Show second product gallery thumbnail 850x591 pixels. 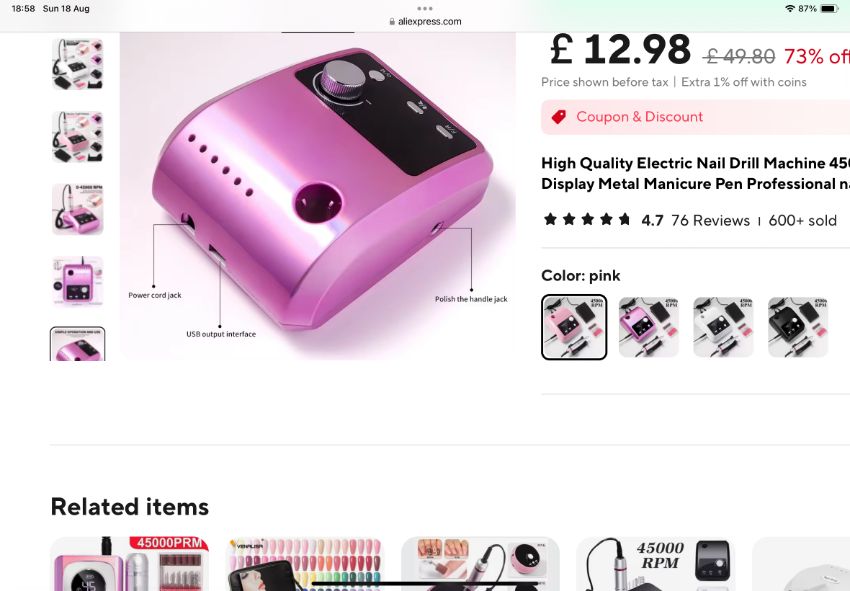tap(78, 137)
